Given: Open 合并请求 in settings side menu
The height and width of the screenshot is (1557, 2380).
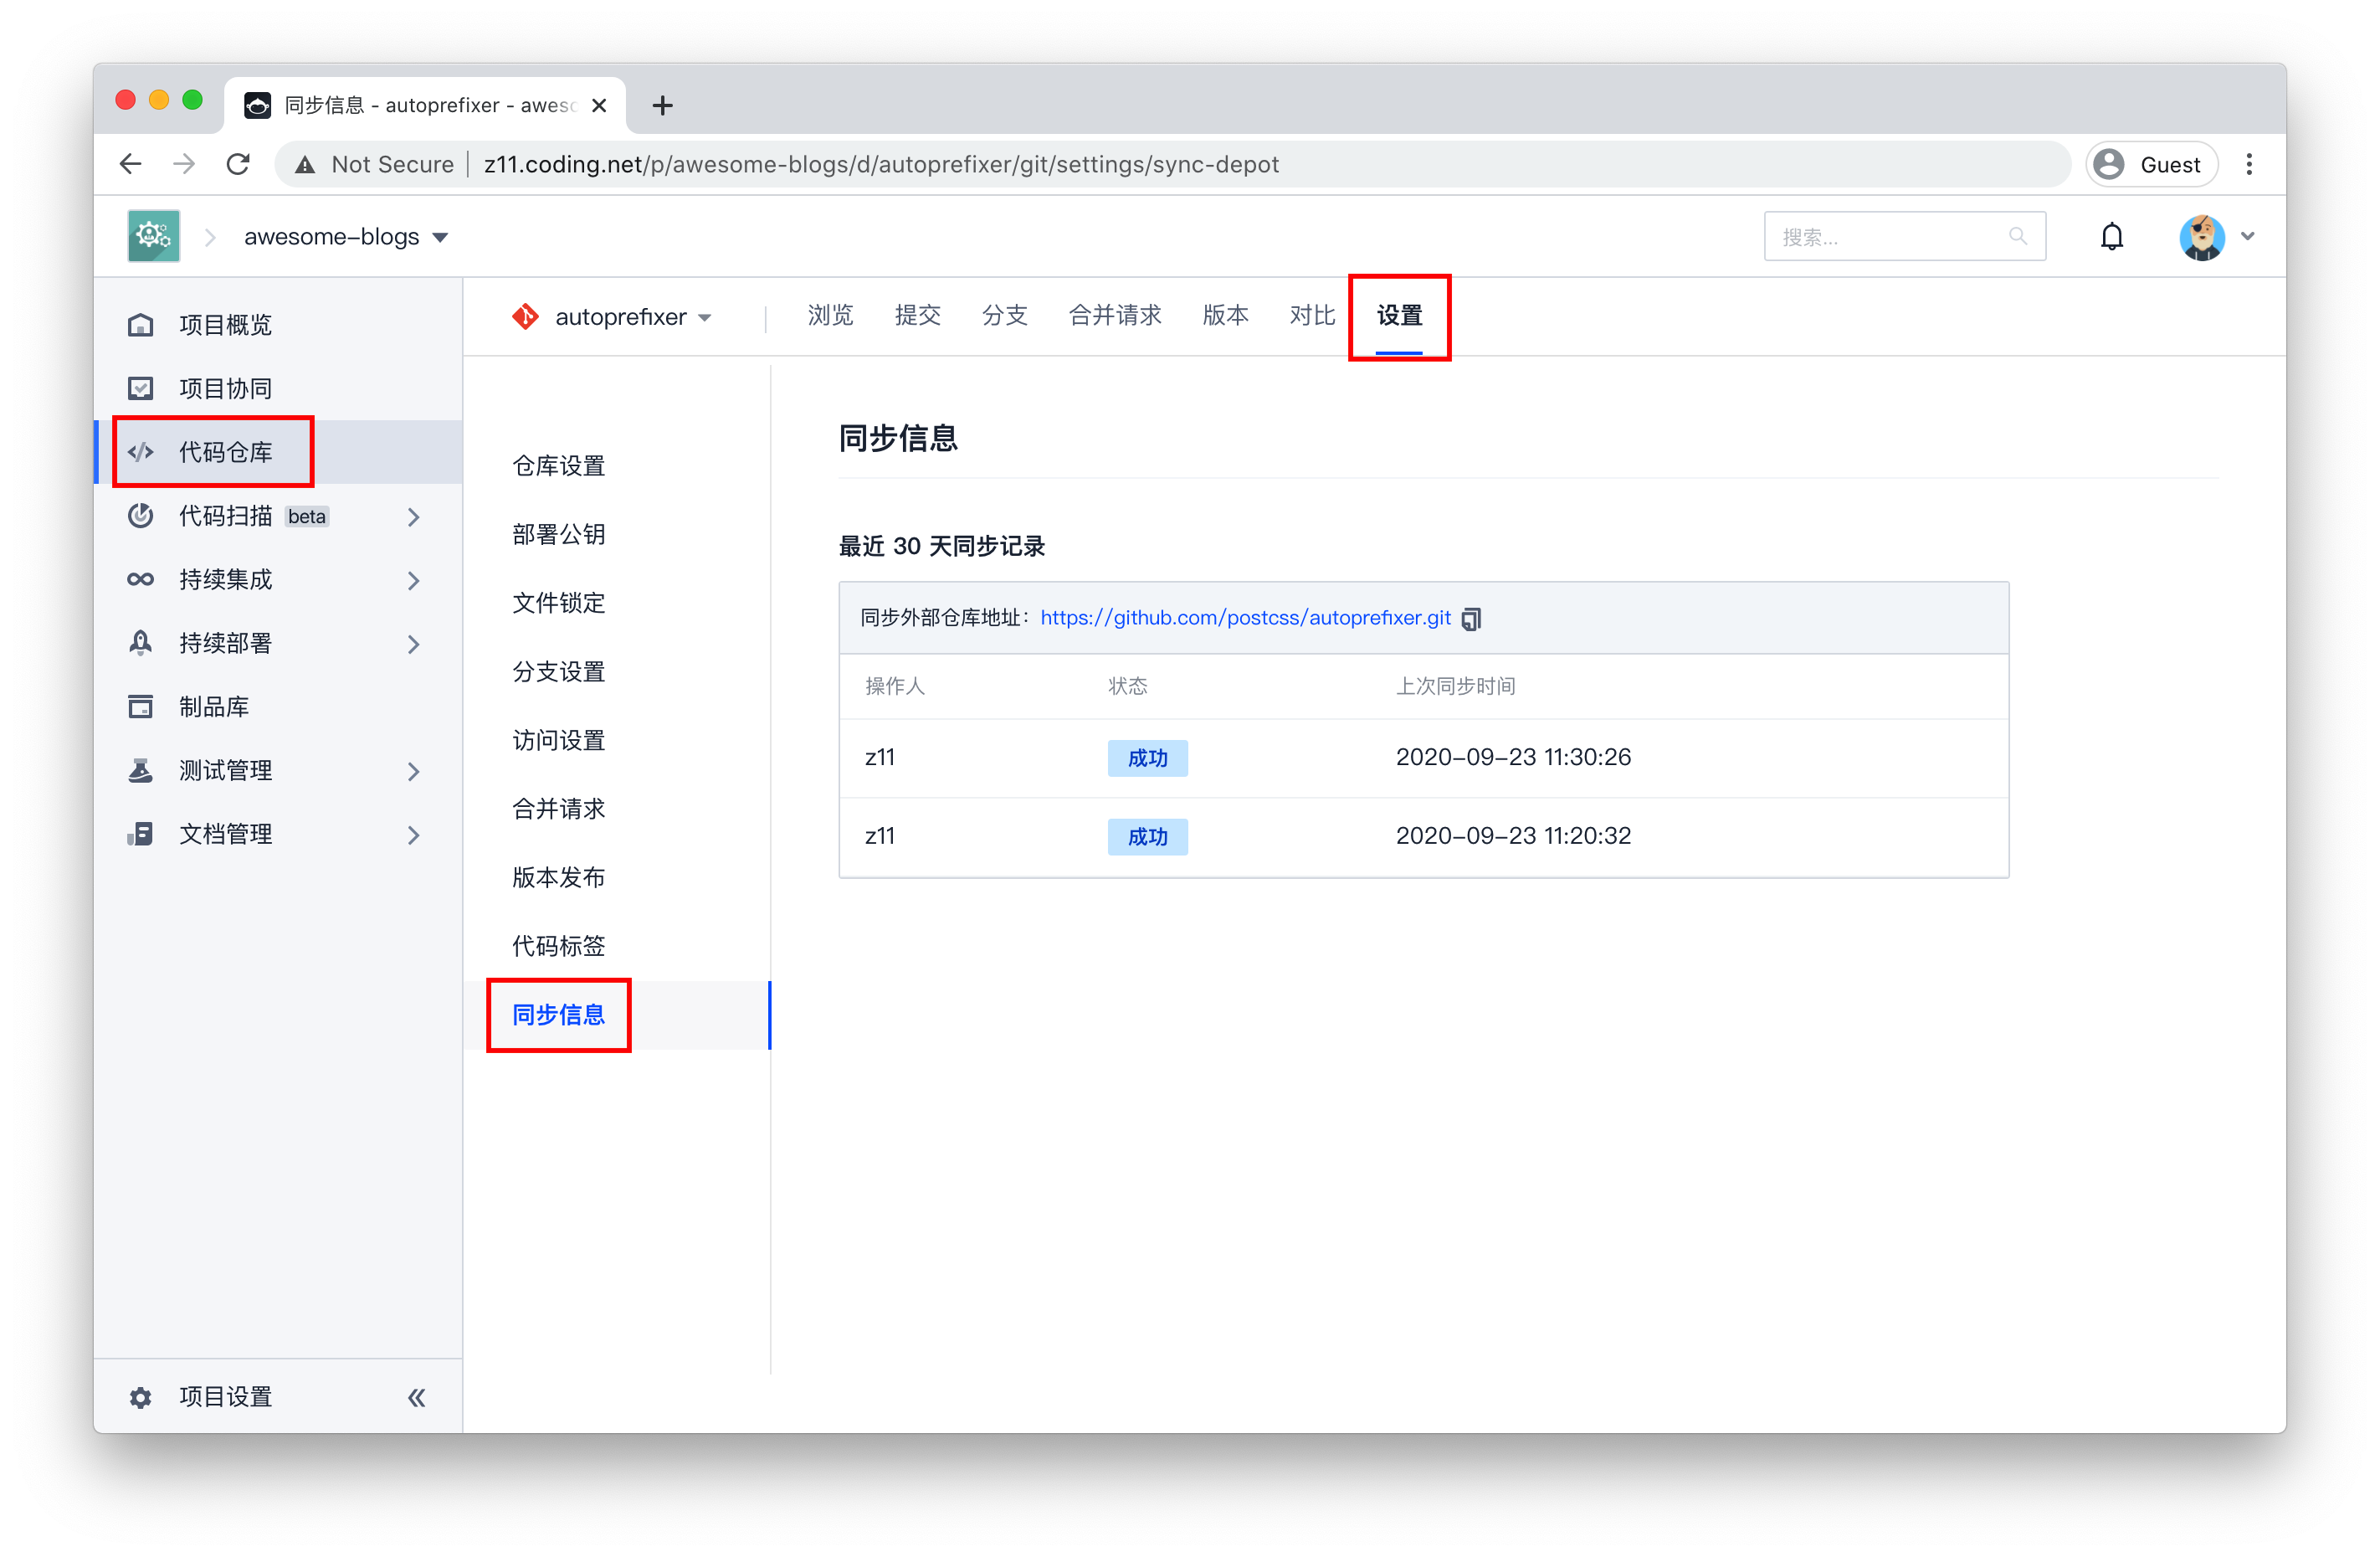Looking at the screenshot, I should (x=559, y=808).
